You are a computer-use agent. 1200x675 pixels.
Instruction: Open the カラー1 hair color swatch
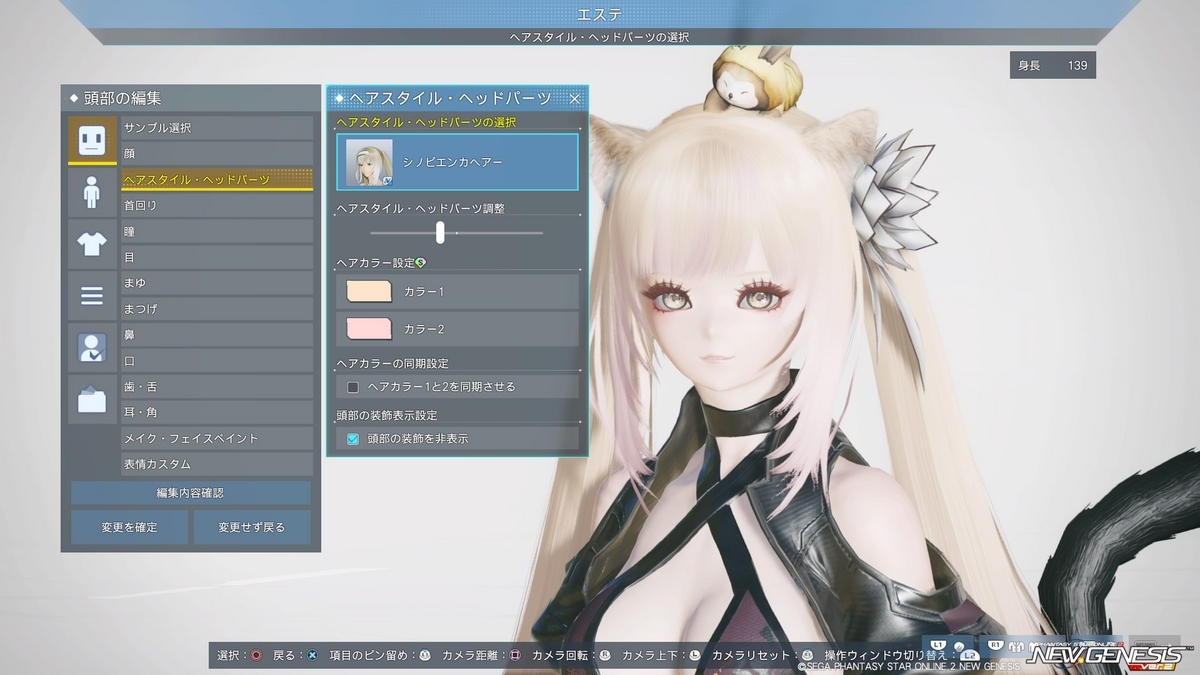click(x=368, y=291)
